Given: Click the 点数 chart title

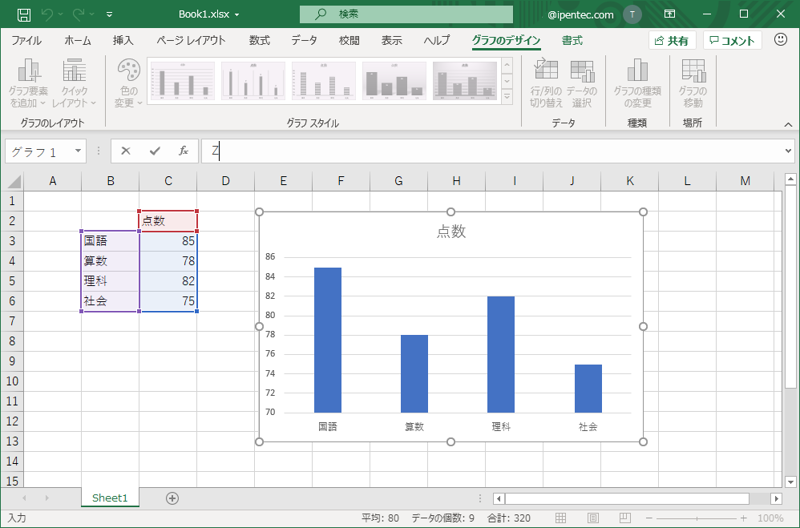Looking at the screenshot, I should 451,232.
